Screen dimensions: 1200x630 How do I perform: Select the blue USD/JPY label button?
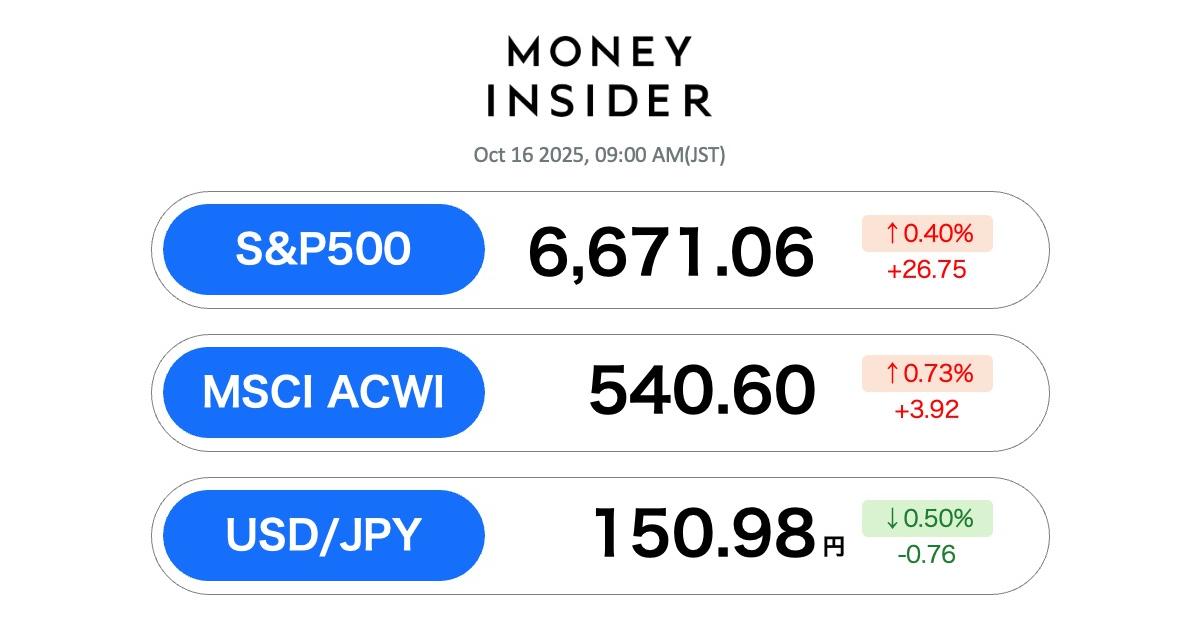pos(323,535)
